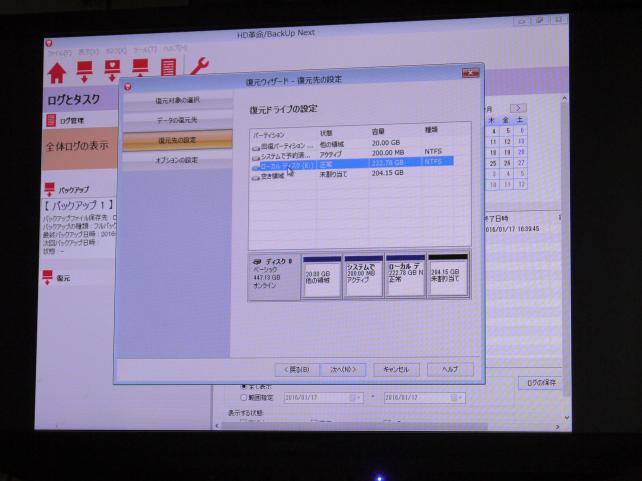
Task: Click the restore wizard dialog shield icon
Action: point(128,86)
